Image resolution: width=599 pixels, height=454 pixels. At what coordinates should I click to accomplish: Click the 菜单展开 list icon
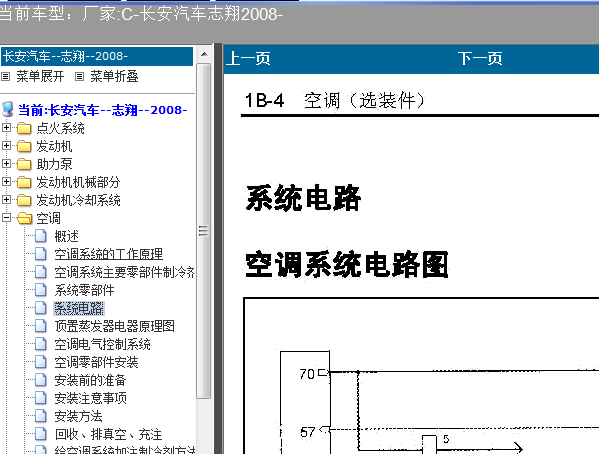[5, 77]
